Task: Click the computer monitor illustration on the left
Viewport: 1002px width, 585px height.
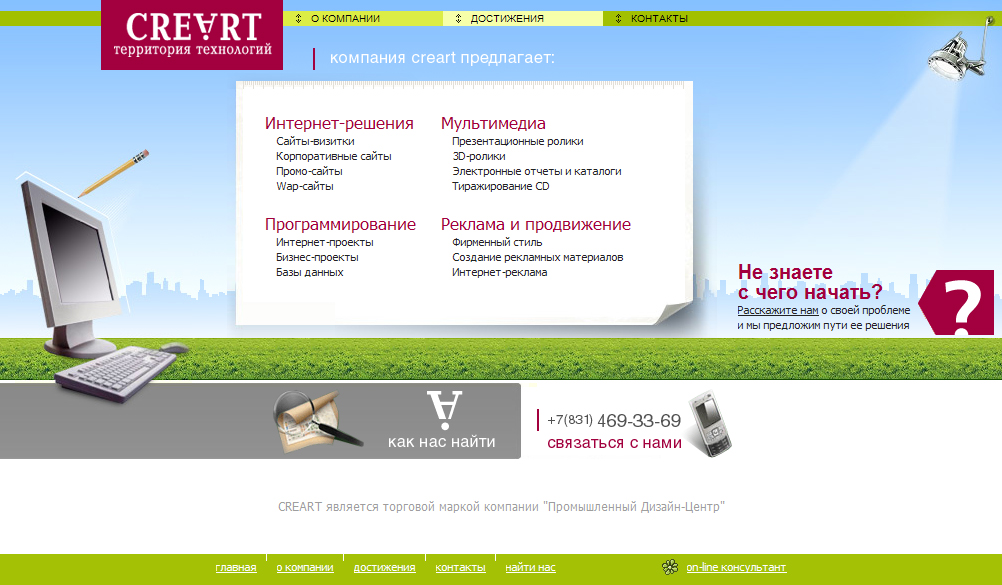Action: point(75,250)
